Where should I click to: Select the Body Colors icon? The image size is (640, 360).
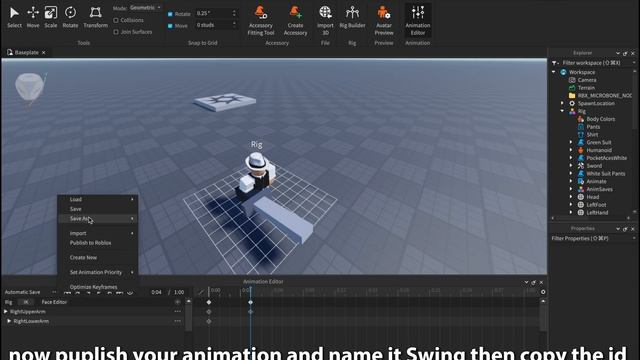pyautogui.click(x=581, y=119)
